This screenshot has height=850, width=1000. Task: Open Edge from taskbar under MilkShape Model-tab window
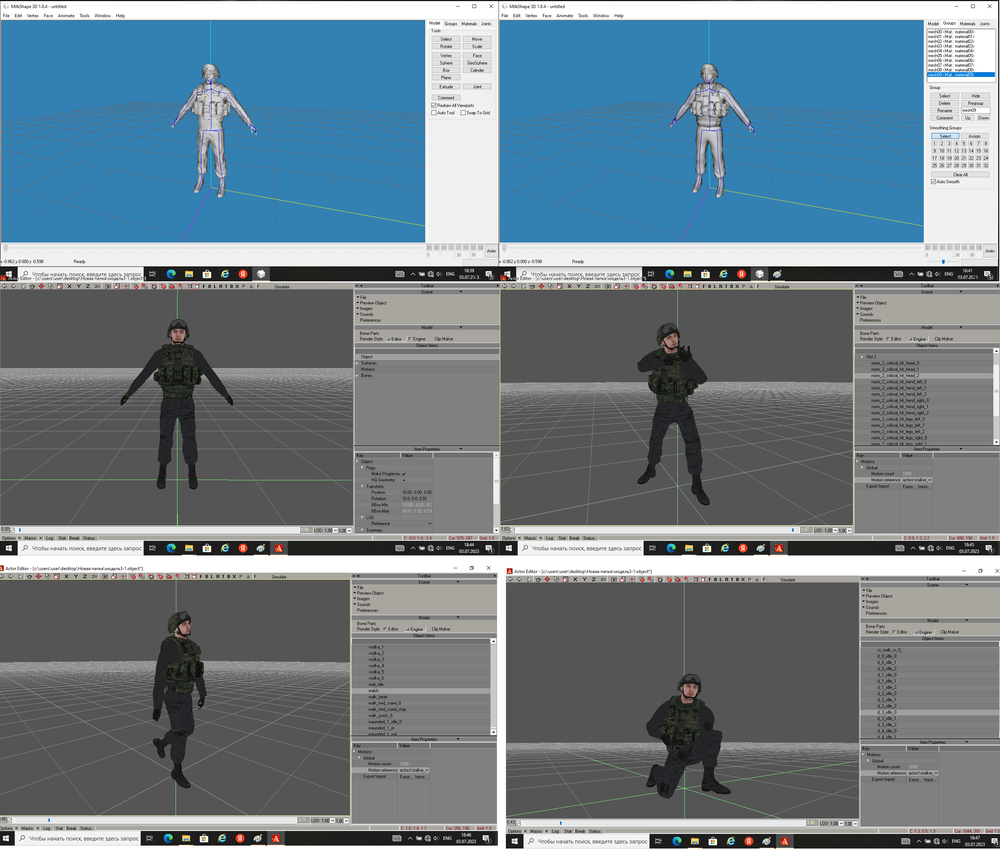point(171,274)
